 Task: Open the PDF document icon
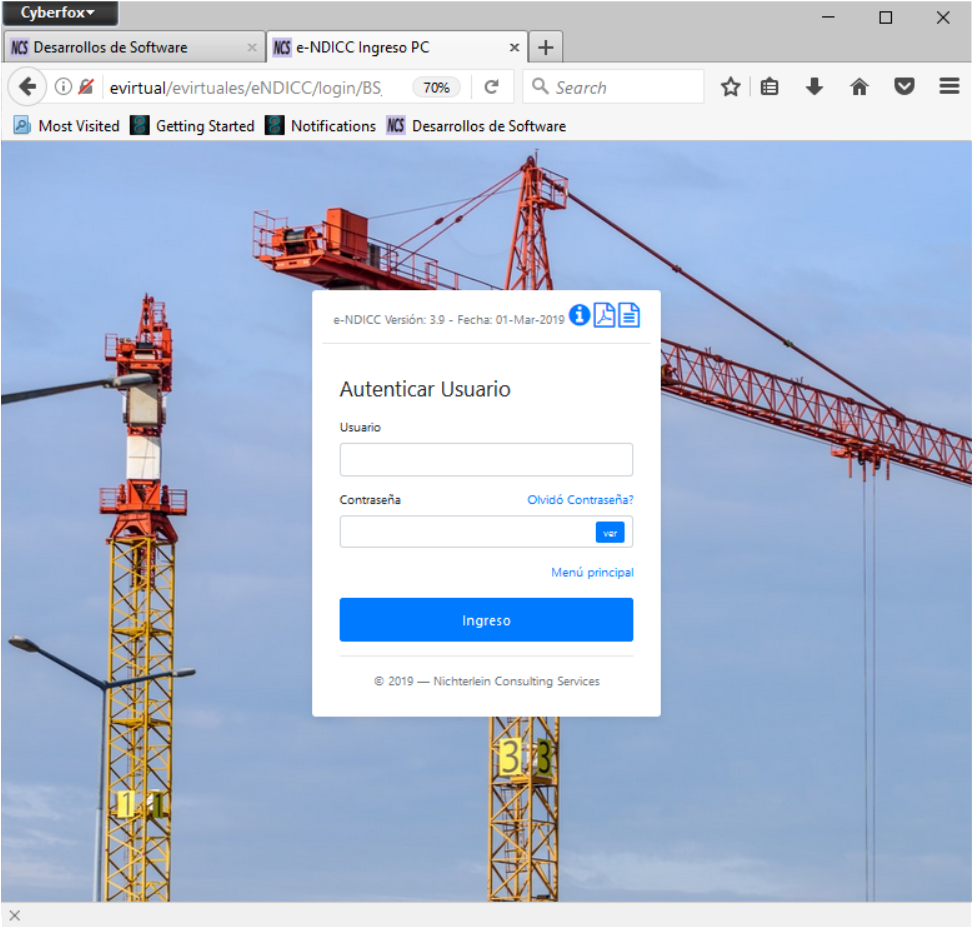[604, 316]
